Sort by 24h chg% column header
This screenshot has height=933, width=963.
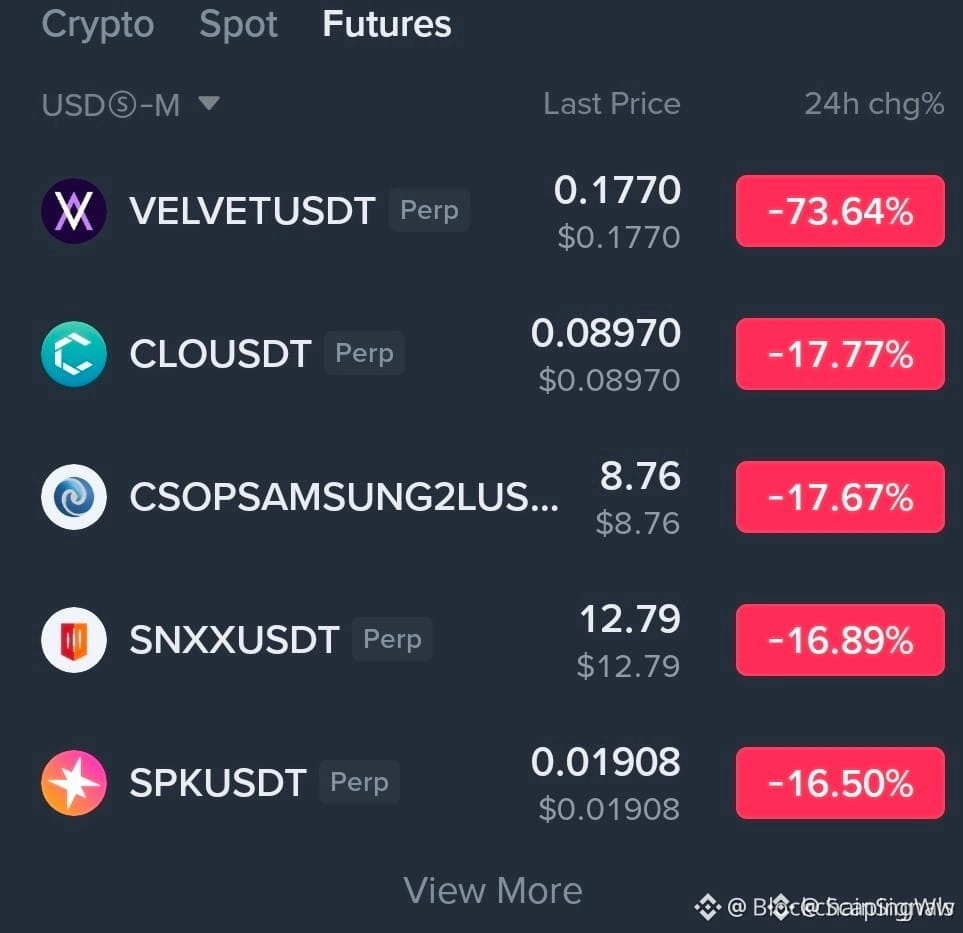pyautogui.click(x=874, y=104)
